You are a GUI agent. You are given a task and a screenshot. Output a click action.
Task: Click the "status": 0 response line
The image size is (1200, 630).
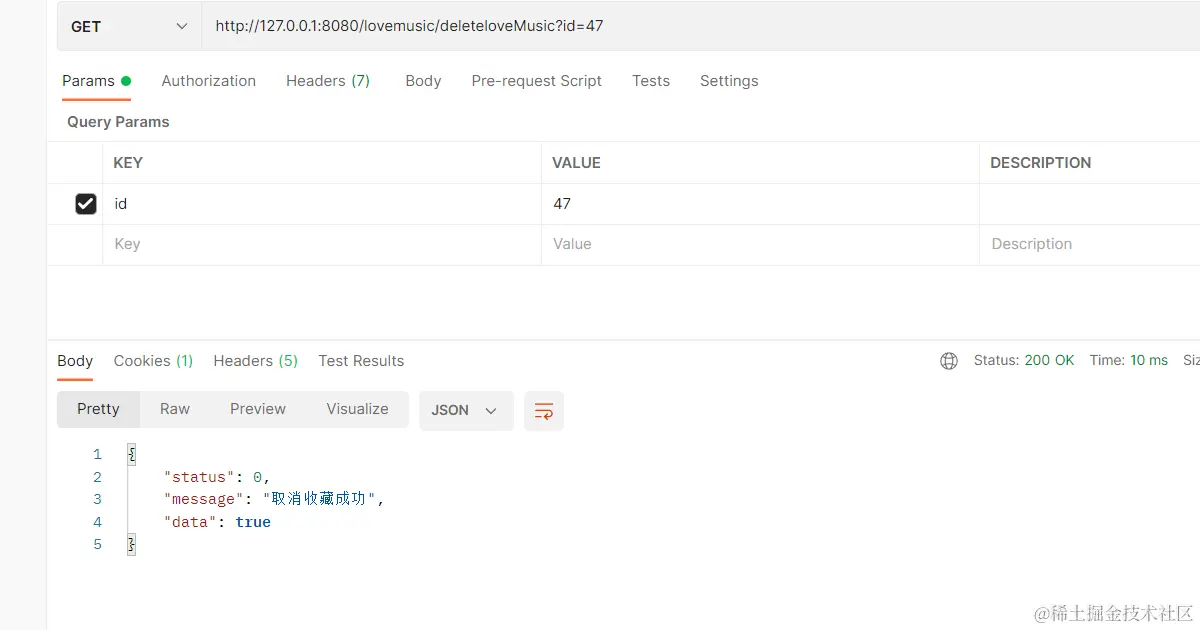pos(217,477)
